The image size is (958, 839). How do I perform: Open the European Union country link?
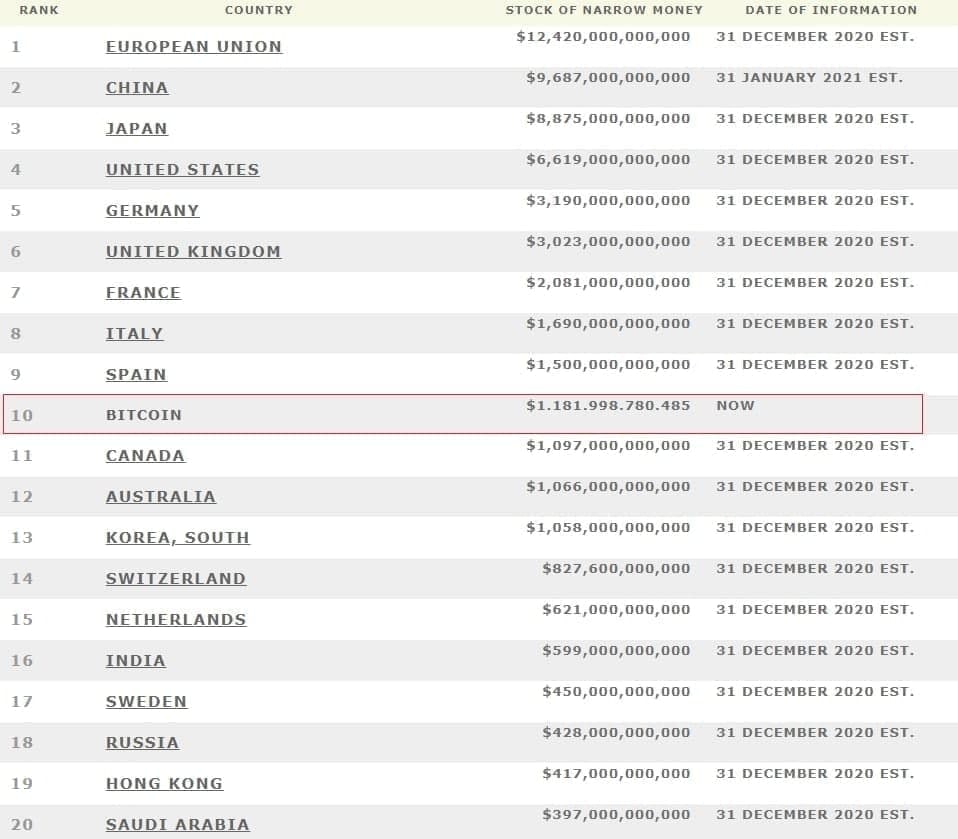(x=194, y=47)
